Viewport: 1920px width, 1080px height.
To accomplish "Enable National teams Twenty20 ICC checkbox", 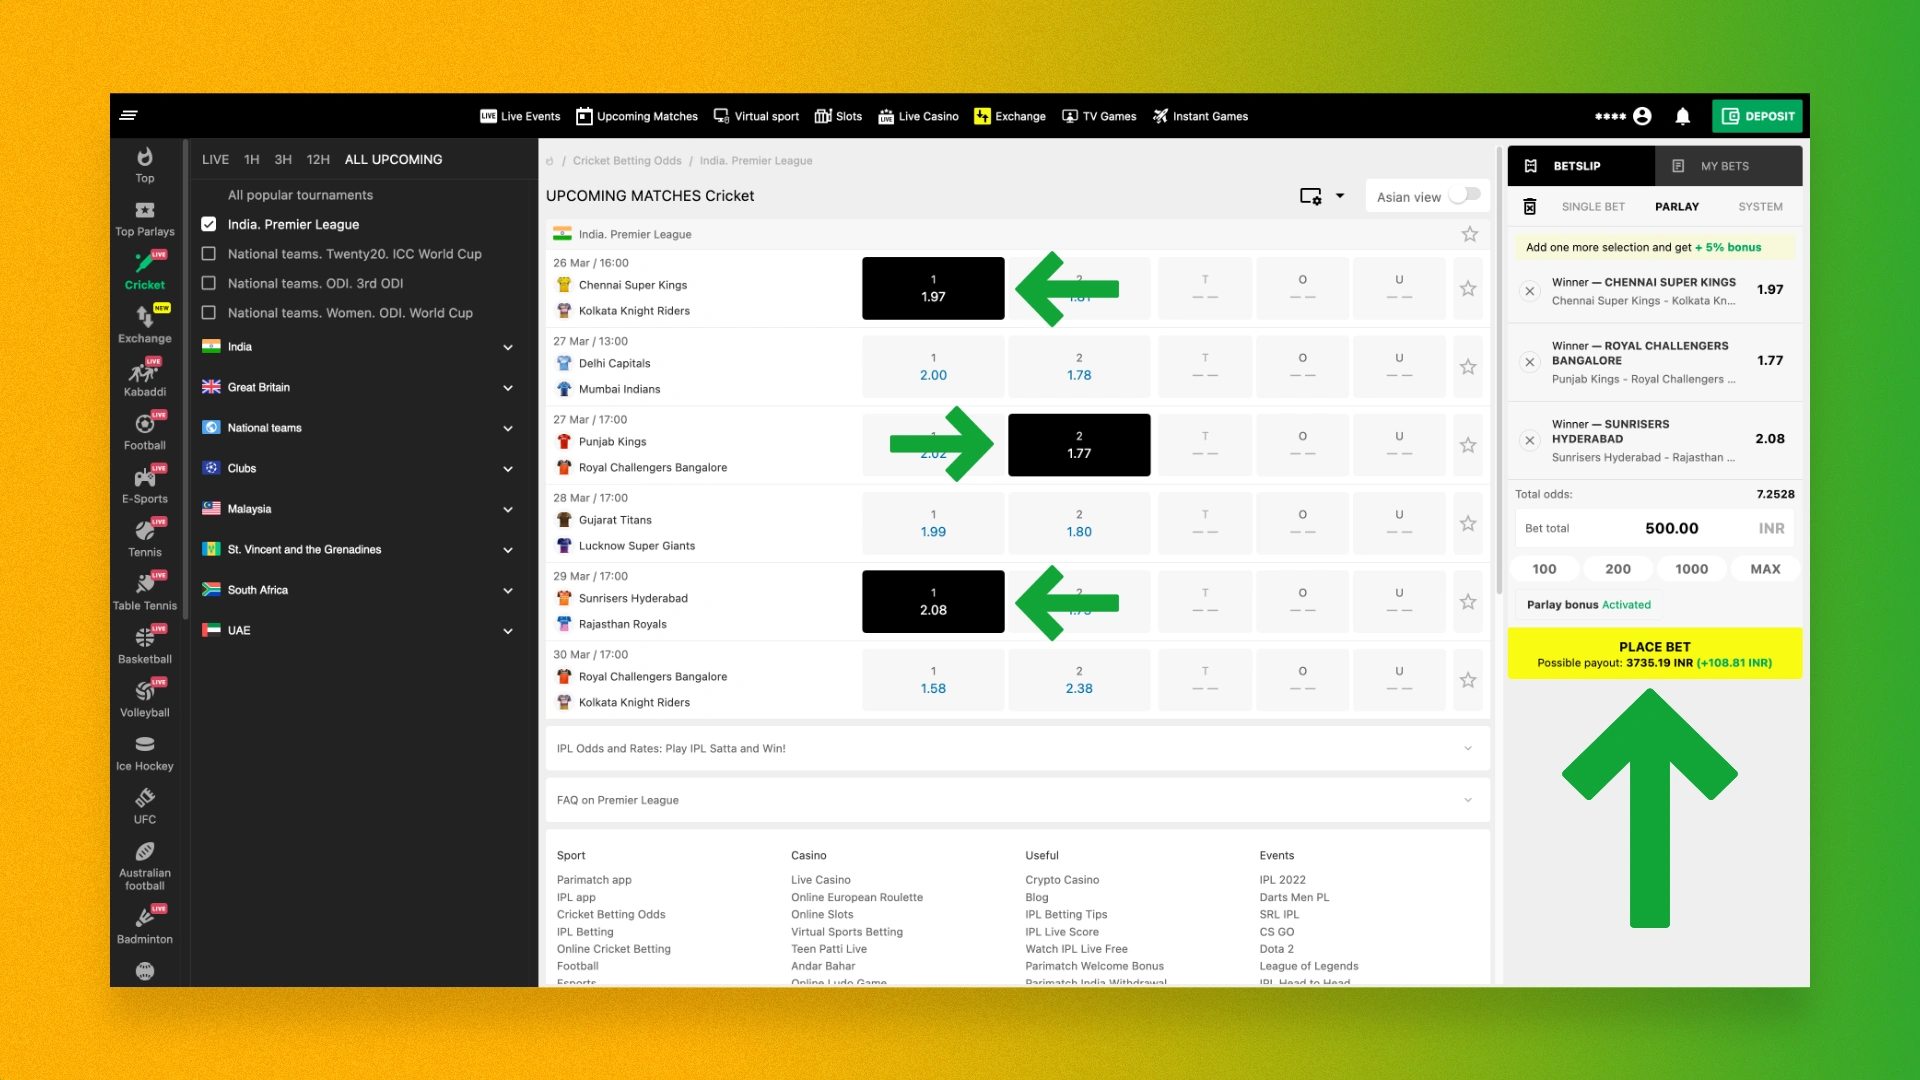I will point(208,253).
